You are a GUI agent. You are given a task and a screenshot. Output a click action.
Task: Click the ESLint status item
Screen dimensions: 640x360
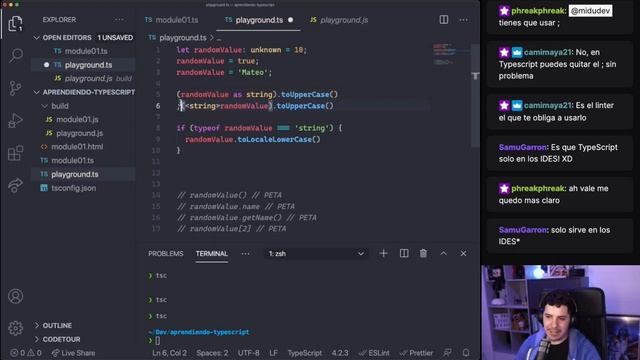point(374,353)
